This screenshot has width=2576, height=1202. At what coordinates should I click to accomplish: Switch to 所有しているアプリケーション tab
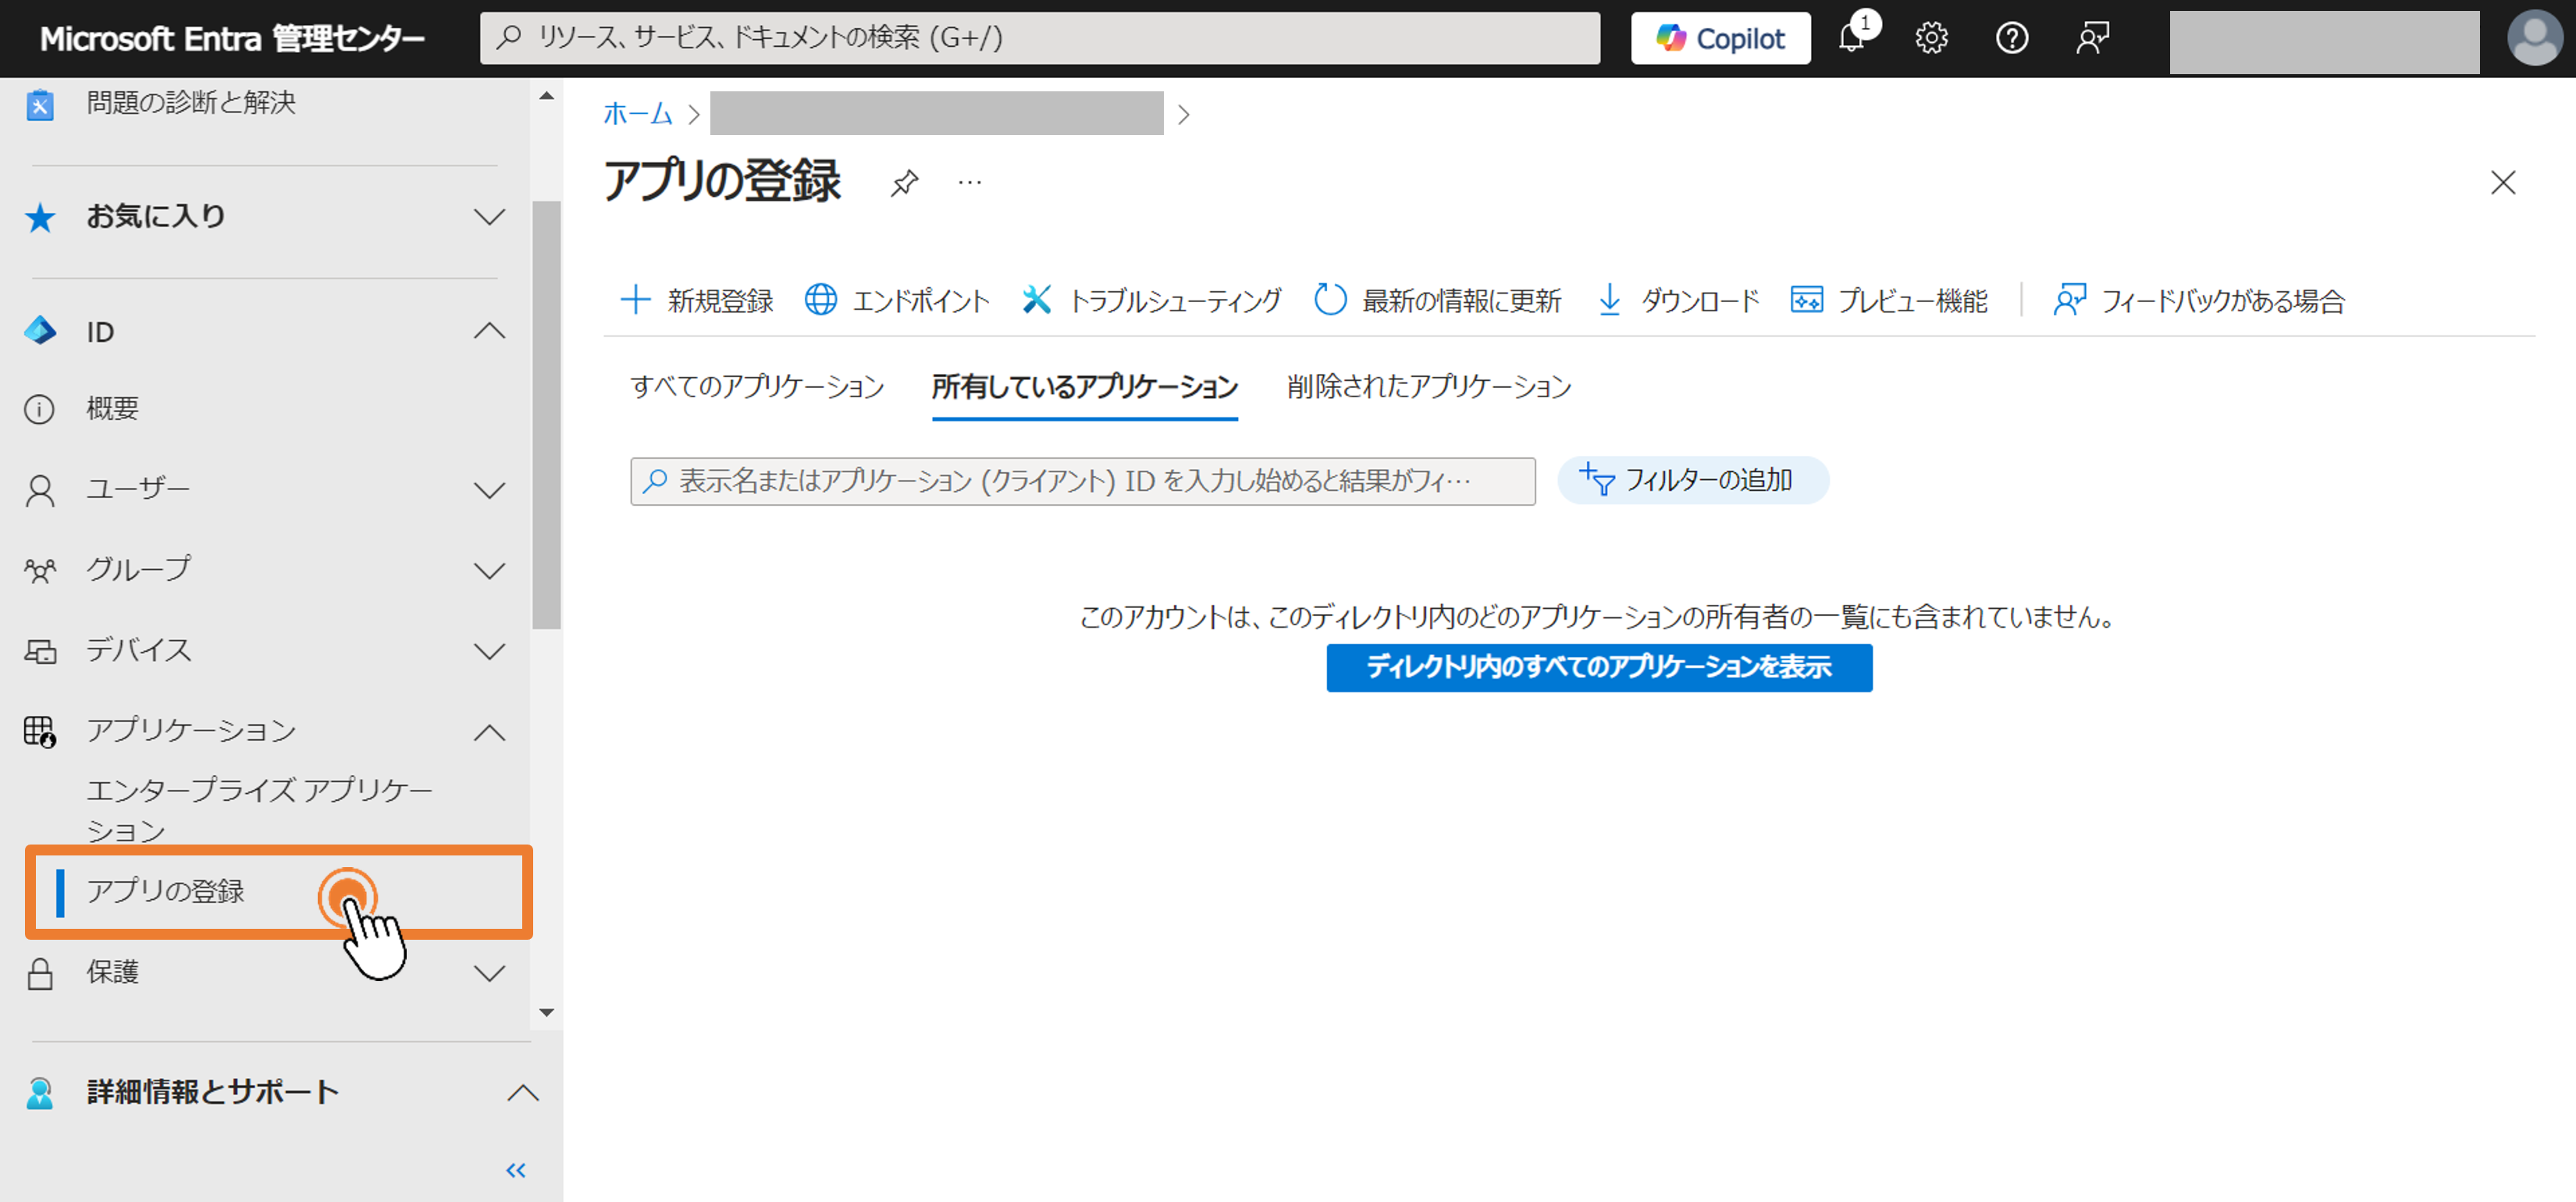1085,387
